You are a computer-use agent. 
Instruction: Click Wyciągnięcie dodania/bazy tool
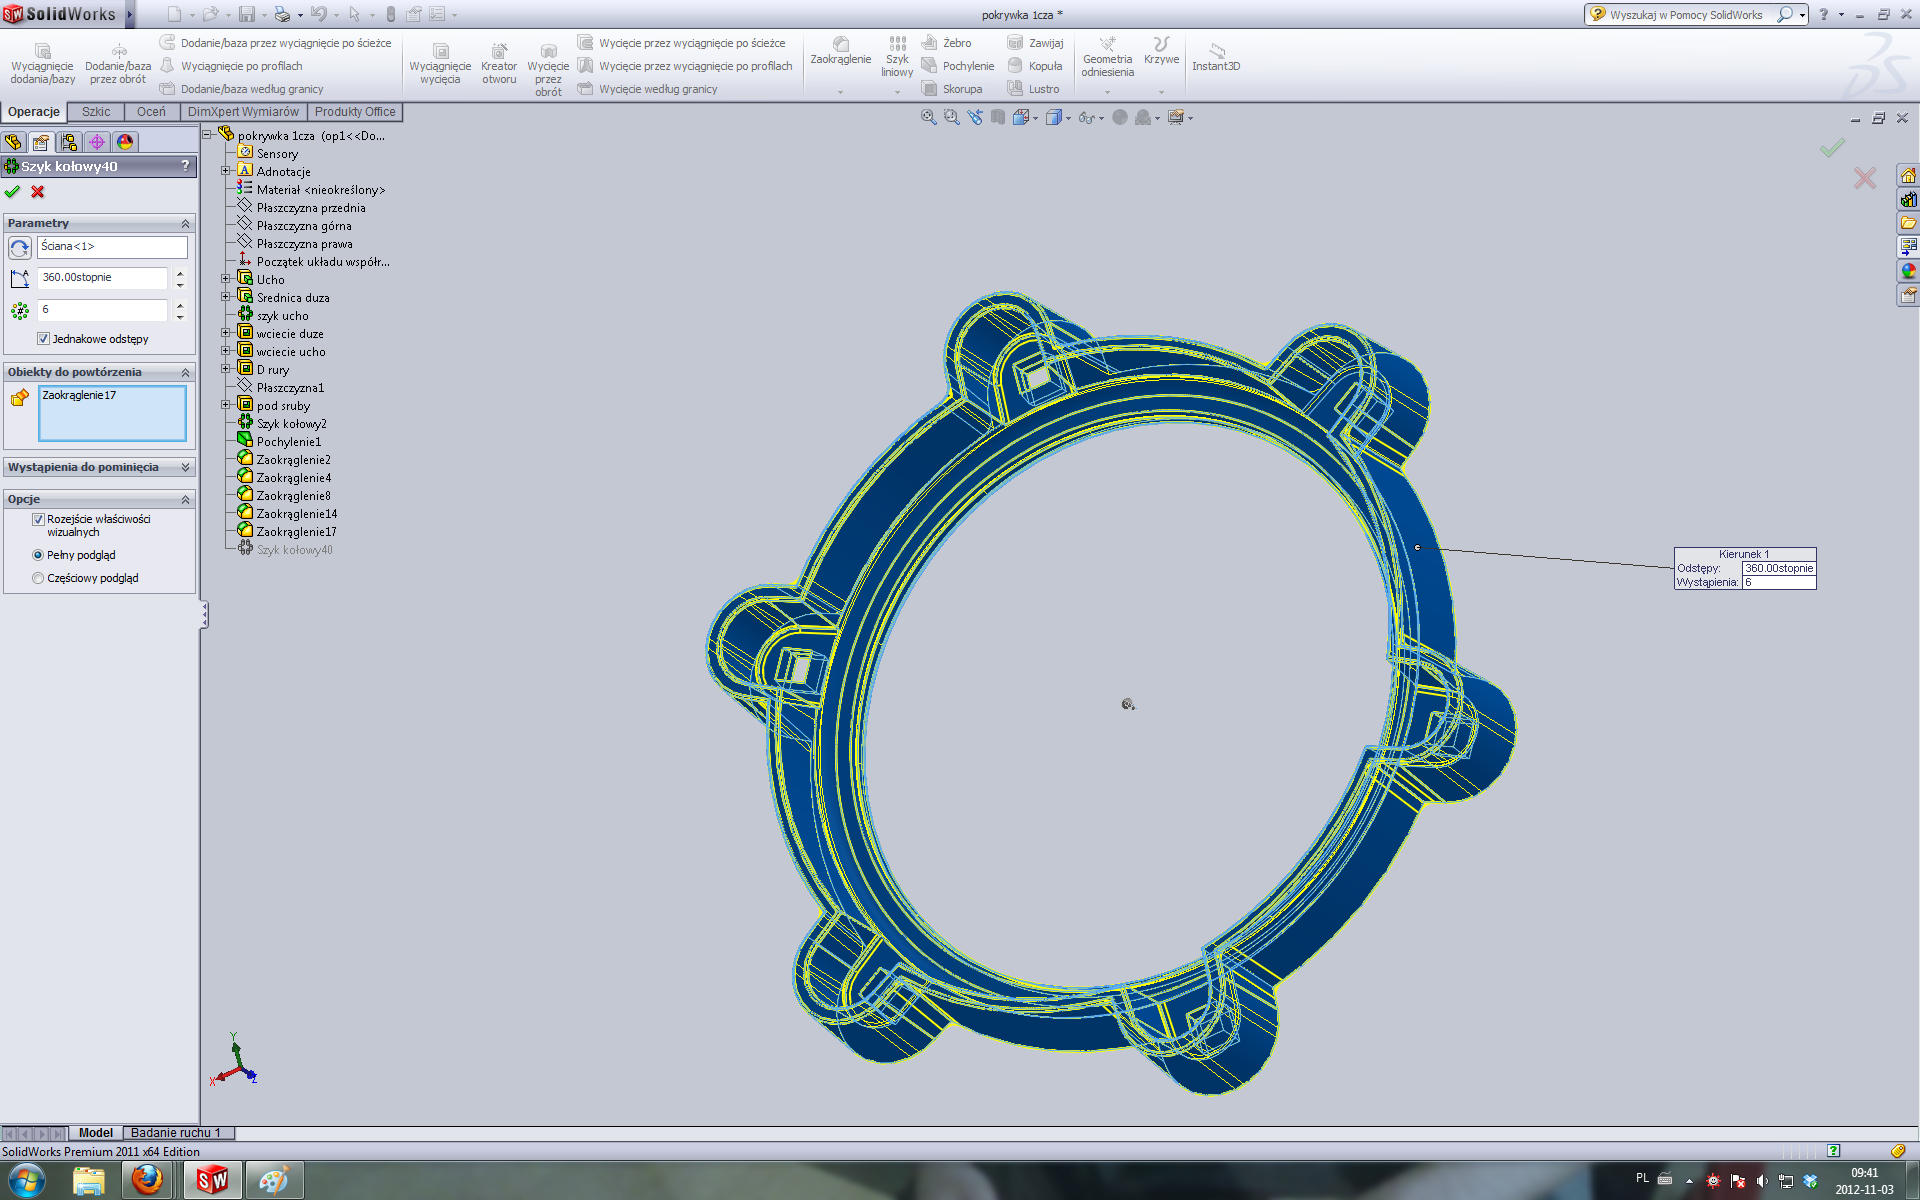point(42,64)
